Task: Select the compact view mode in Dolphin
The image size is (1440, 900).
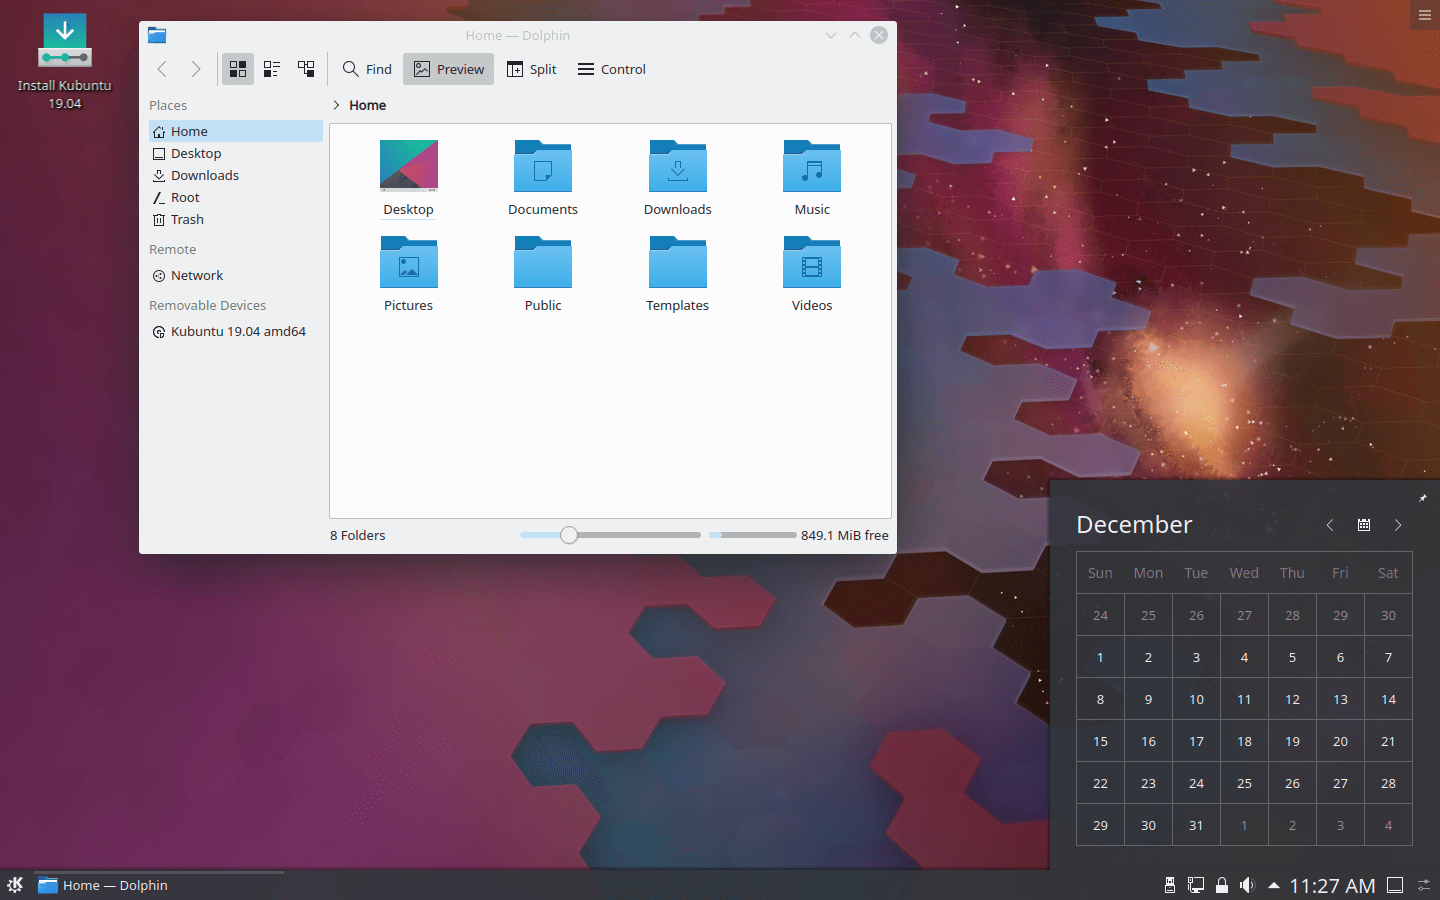Action: click(x=271, y=68)
